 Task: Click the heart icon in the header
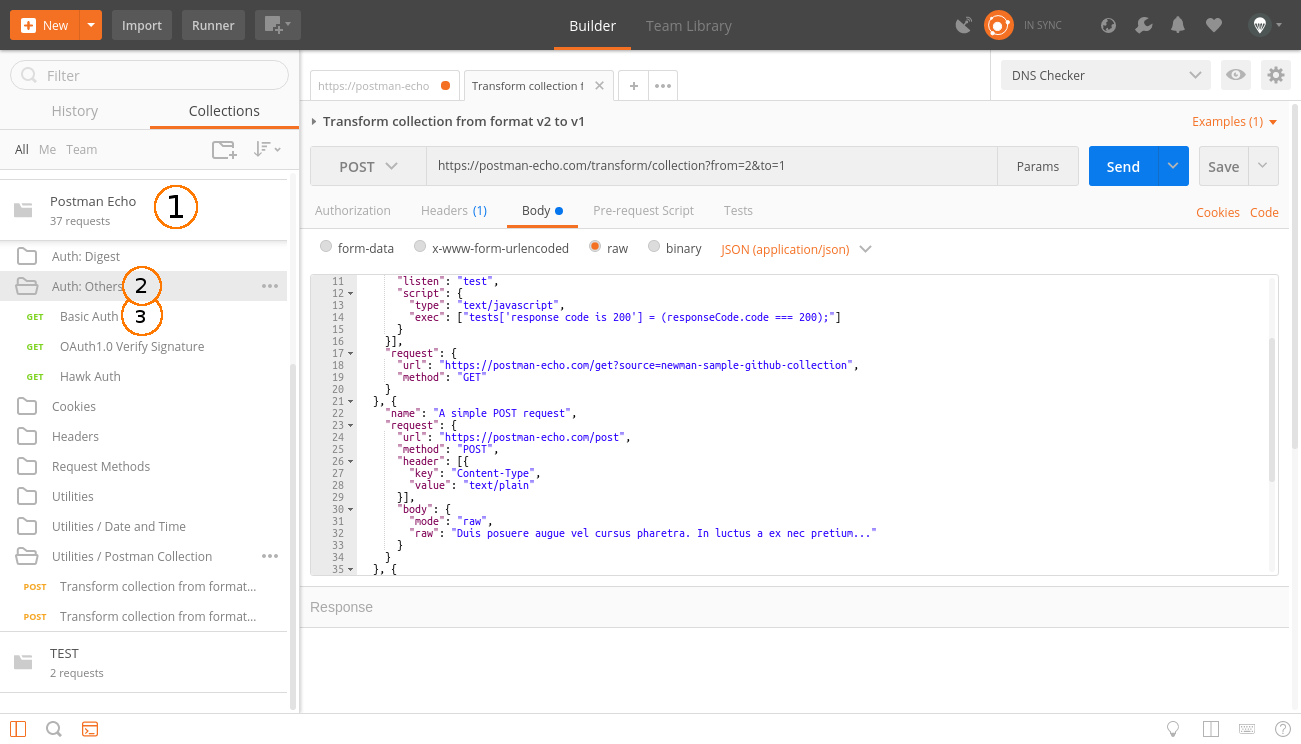pyautogui.click(x=1213, y=24)
